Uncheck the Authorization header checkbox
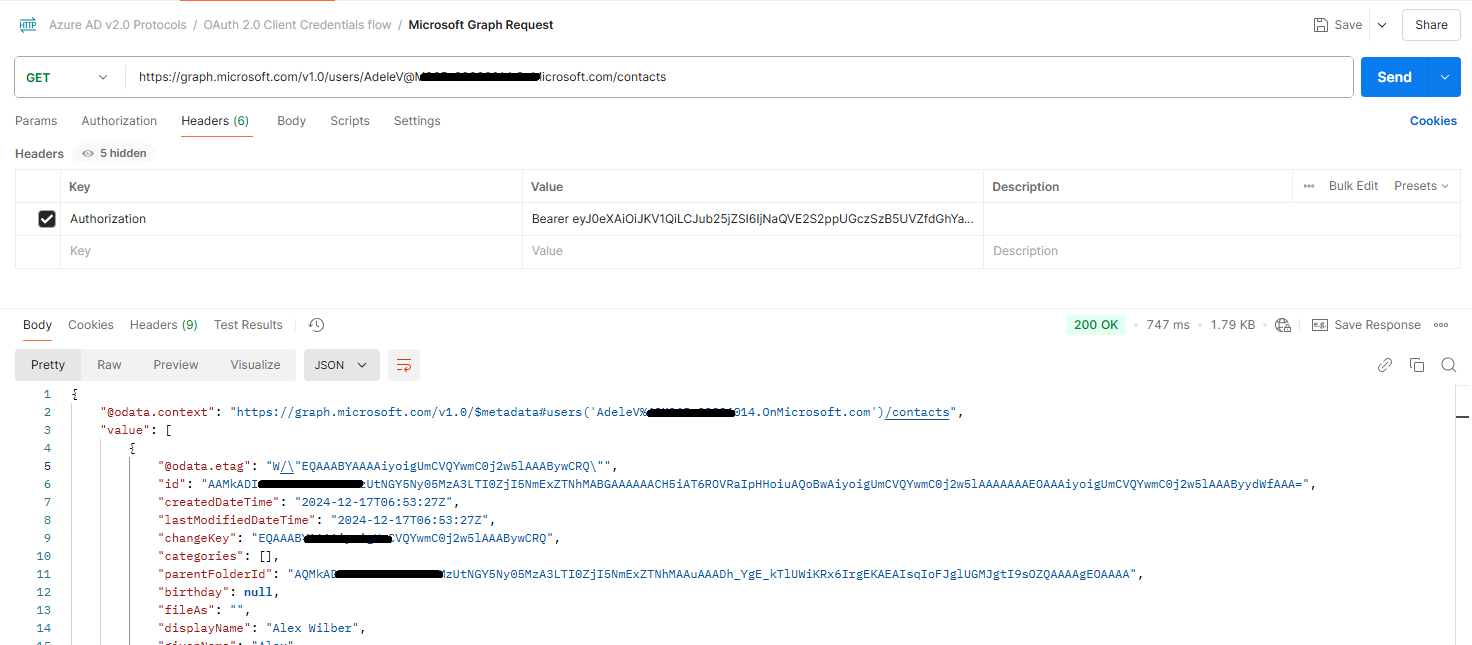This screenshot has height=645, width=1472. point(46,219)
